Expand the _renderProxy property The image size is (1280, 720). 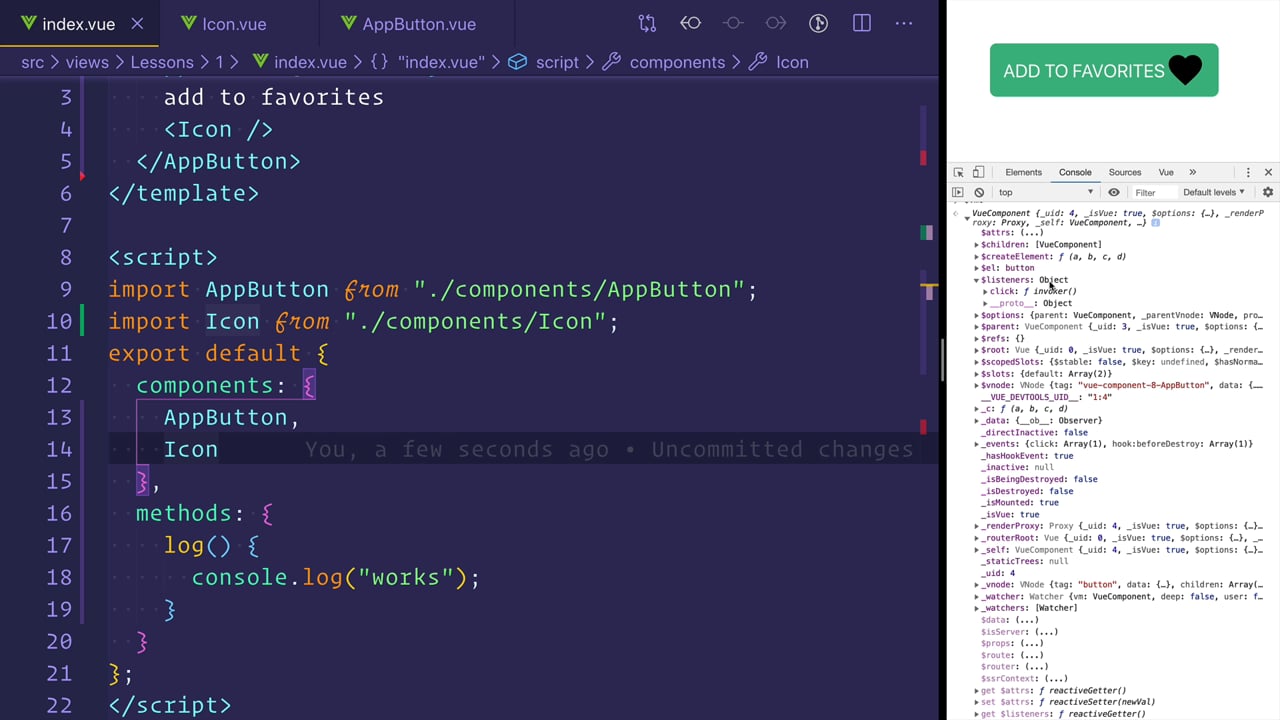coord(977,526)
